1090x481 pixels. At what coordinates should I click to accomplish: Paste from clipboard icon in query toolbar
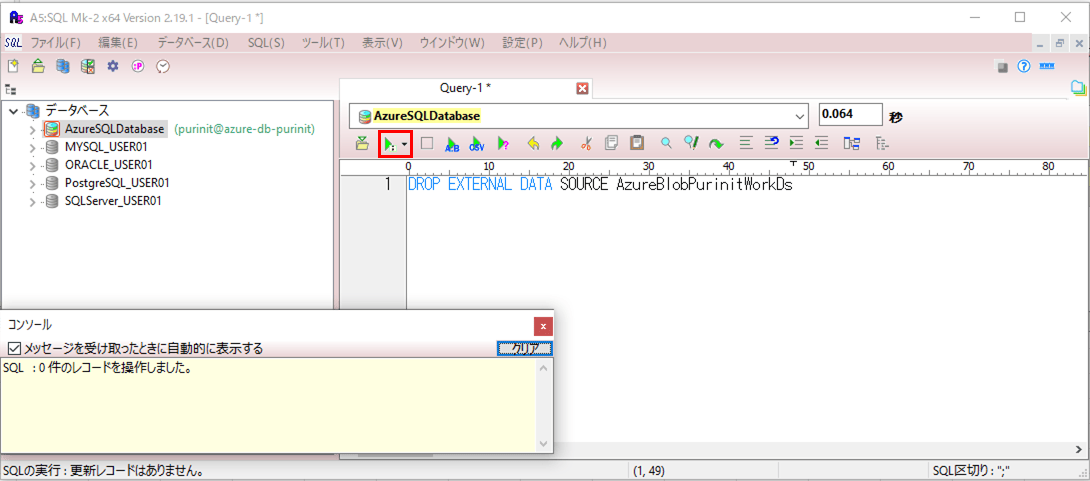coord(635,143)
